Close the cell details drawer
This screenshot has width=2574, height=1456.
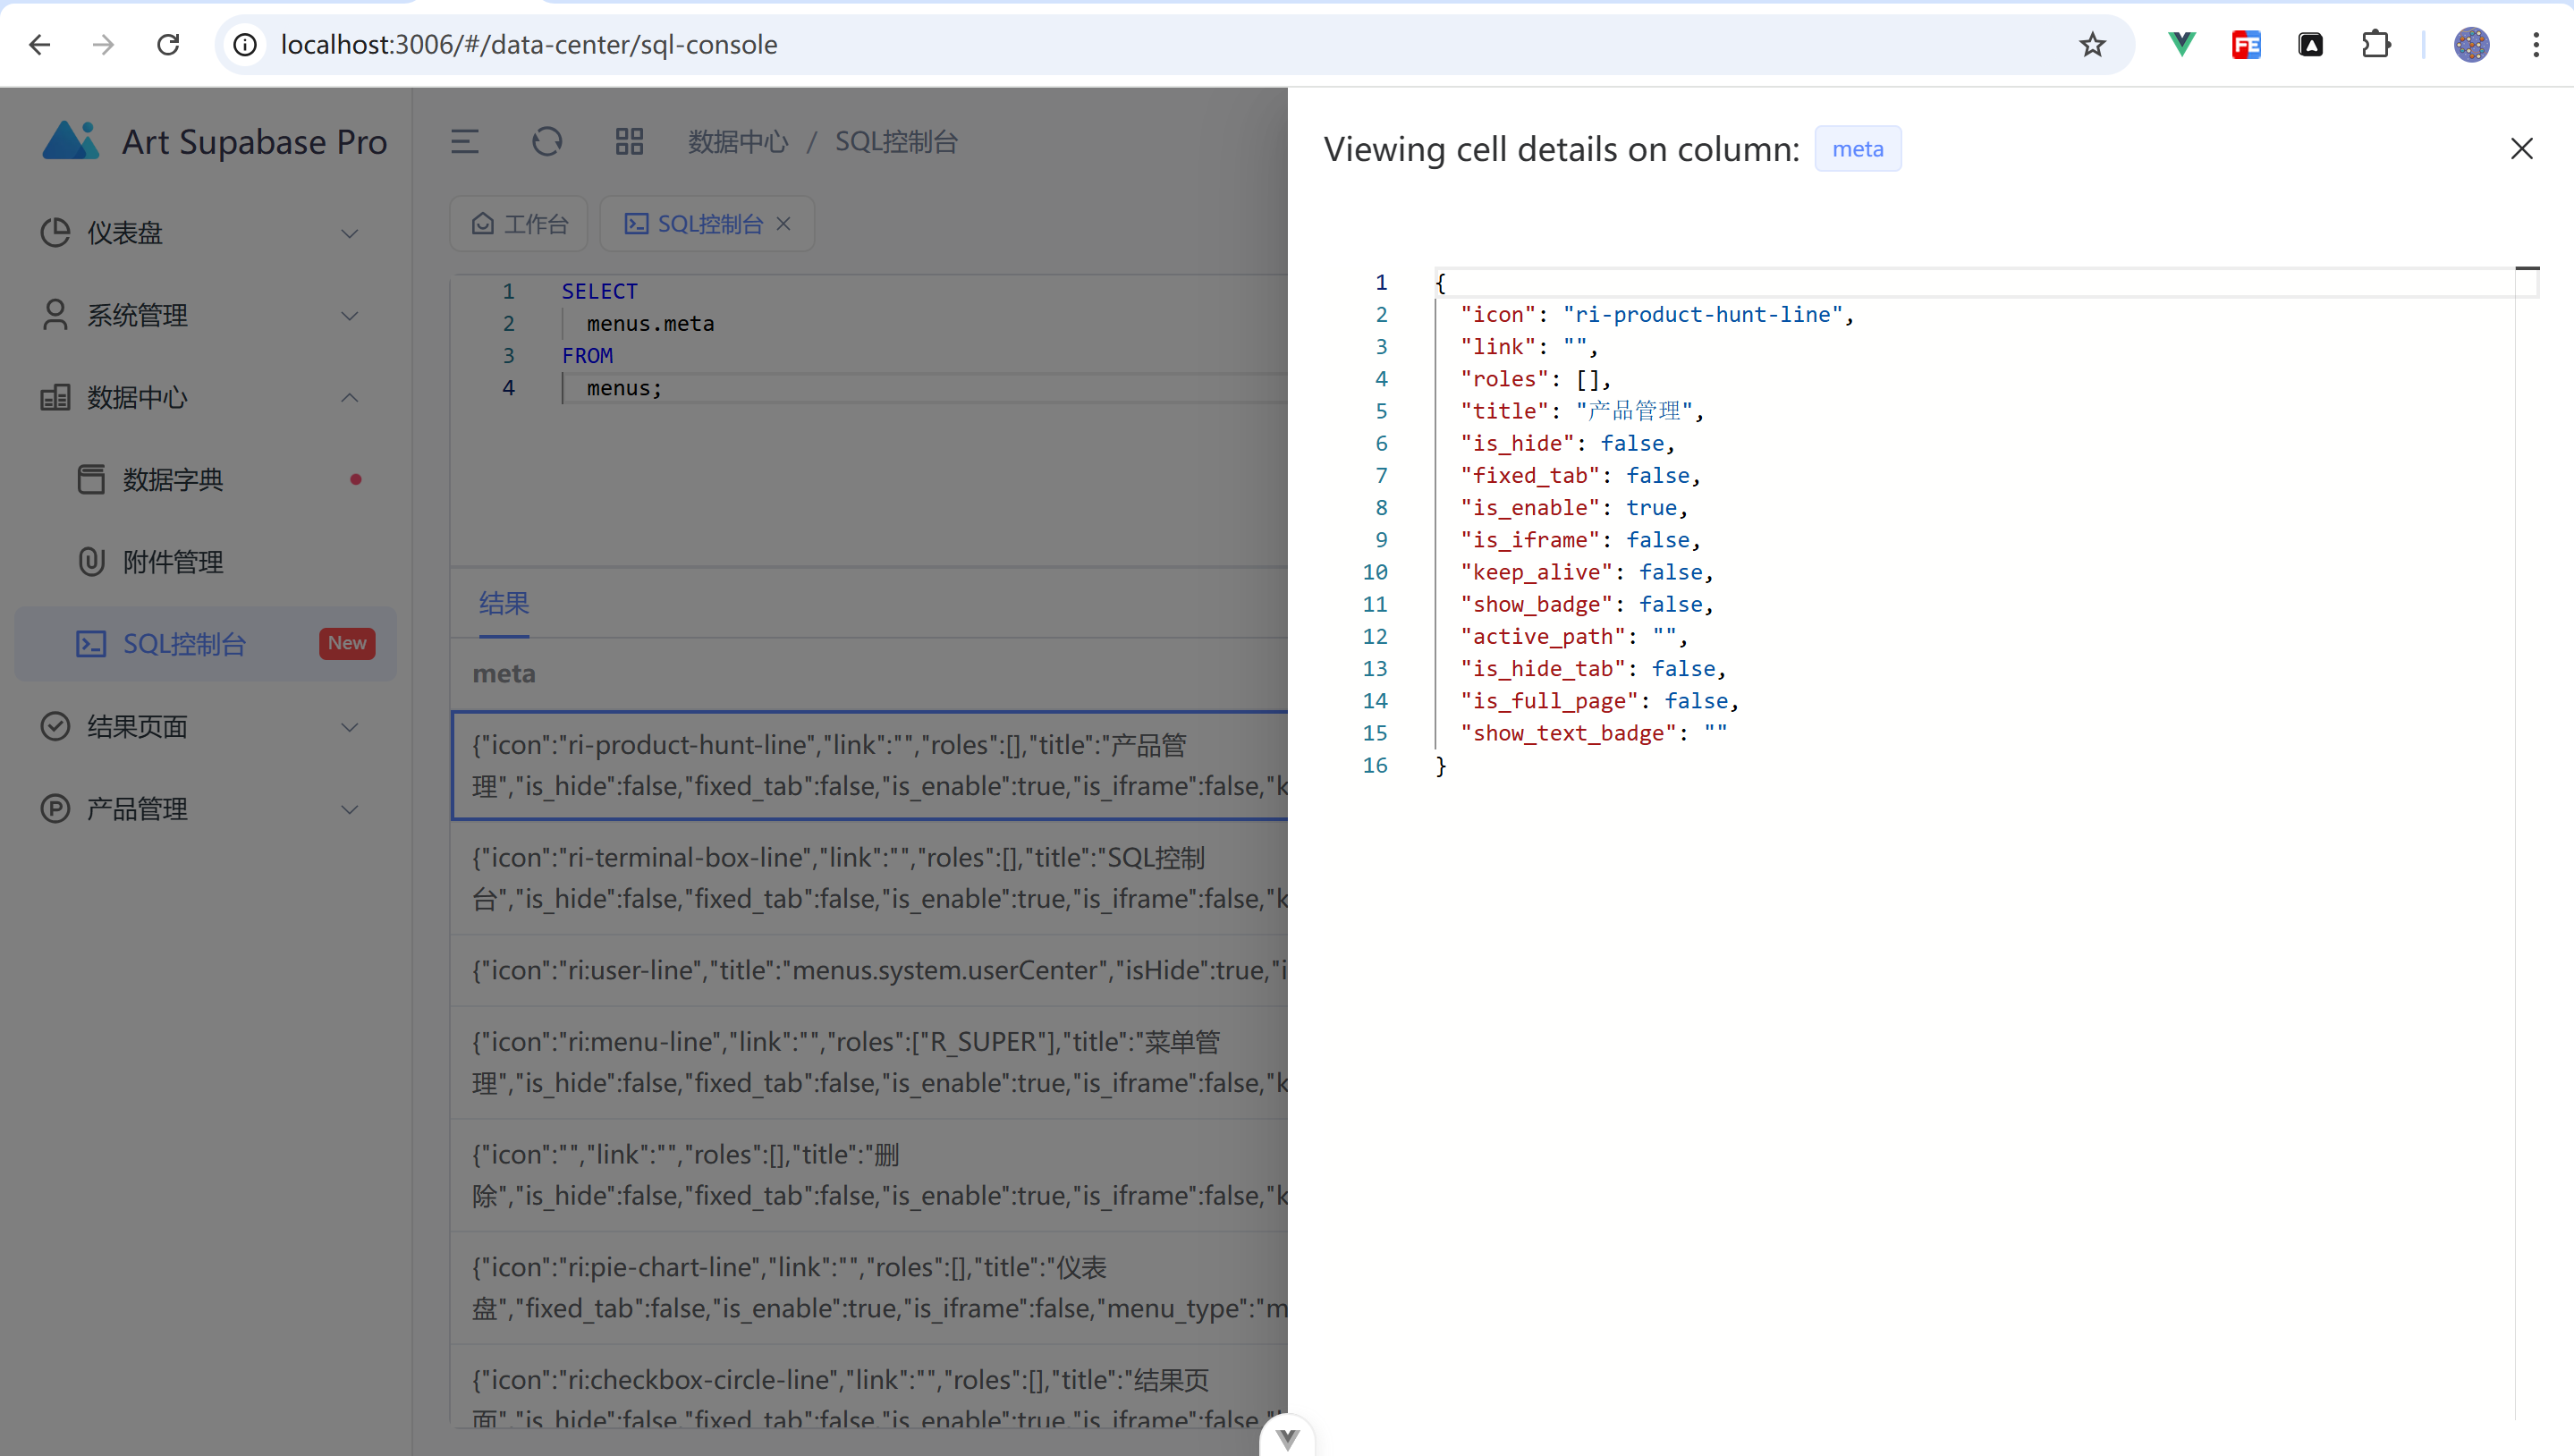tap(2521, 149)
